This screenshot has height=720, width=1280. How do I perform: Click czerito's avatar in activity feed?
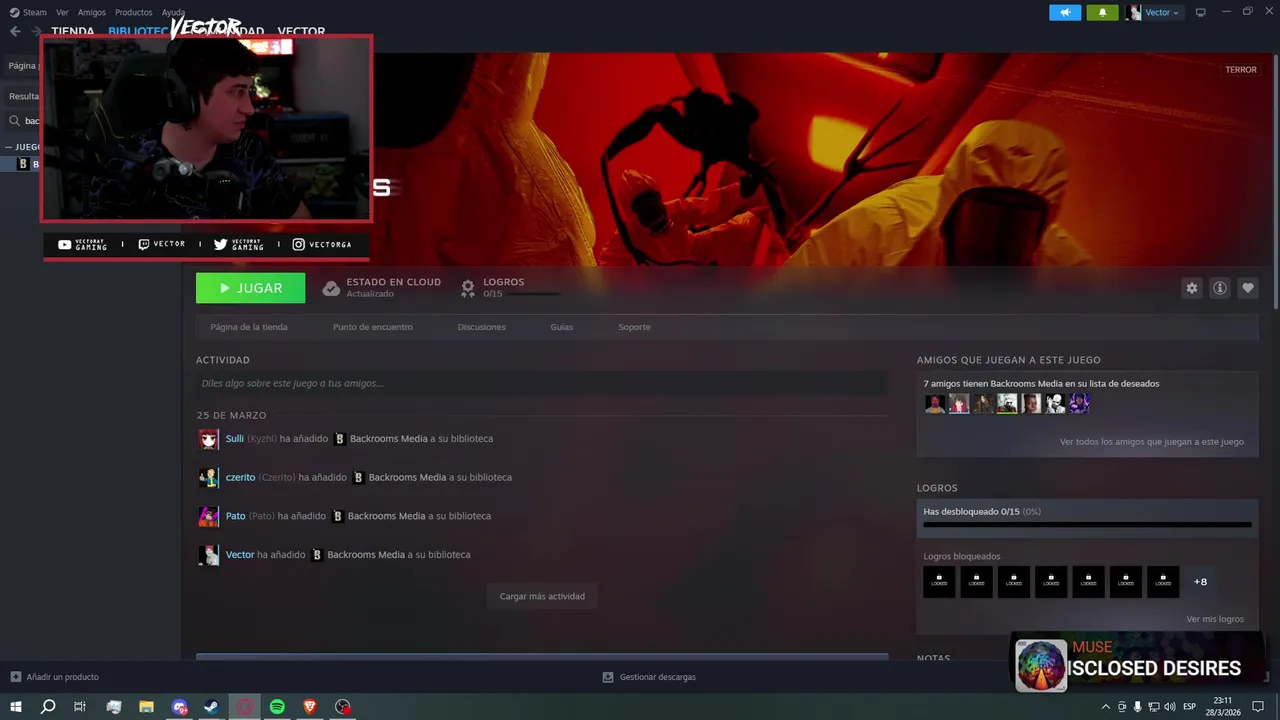208,478
